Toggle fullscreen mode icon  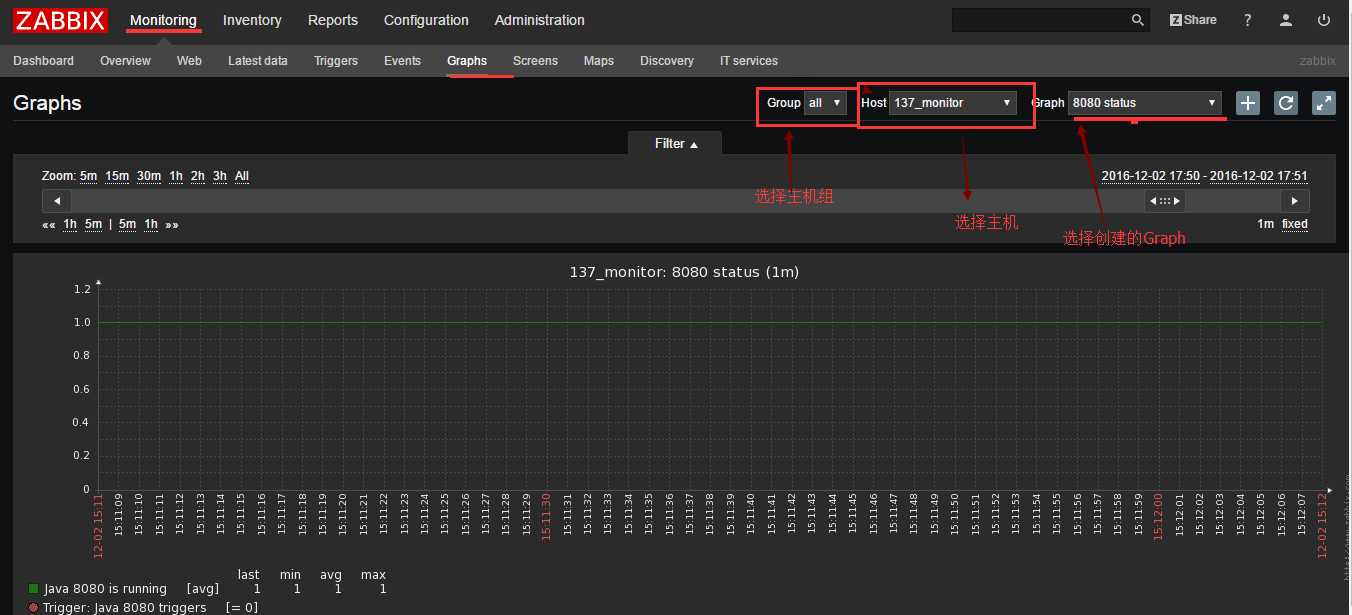point(1324,103)
